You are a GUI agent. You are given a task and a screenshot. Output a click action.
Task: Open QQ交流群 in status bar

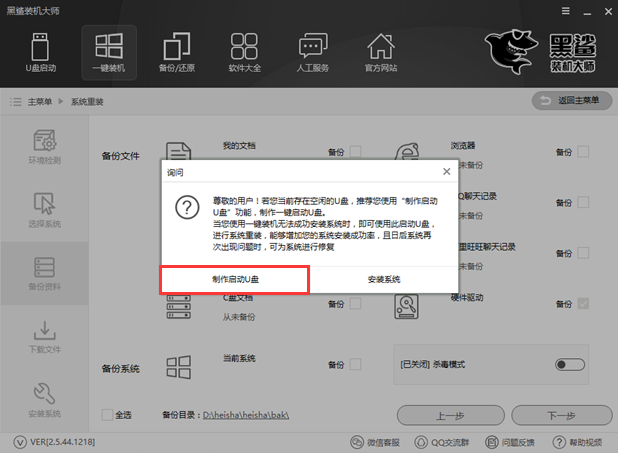pyautogui.click(x=442, y=442)
